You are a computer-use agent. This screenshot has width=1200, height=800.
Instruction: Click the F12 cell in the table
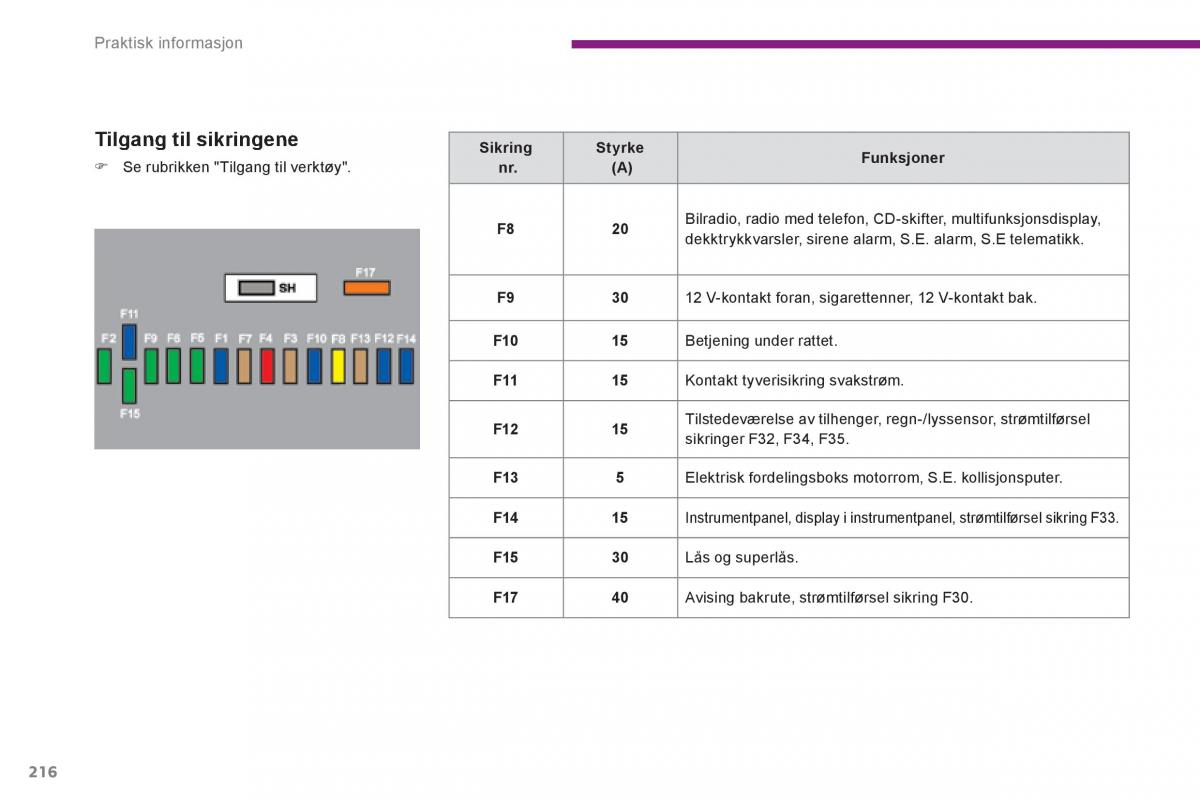[x=506, y=429]
